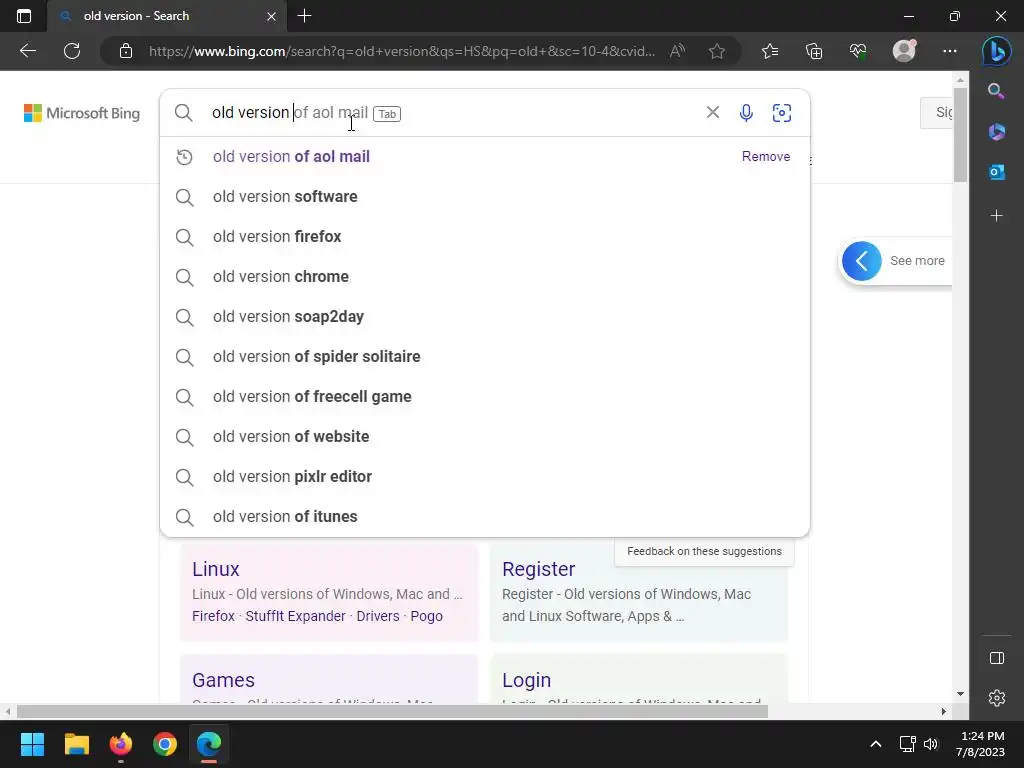Select suggestion 'old version software'
The height and width of the screenshot is (768, 1024).
point(485,197)
